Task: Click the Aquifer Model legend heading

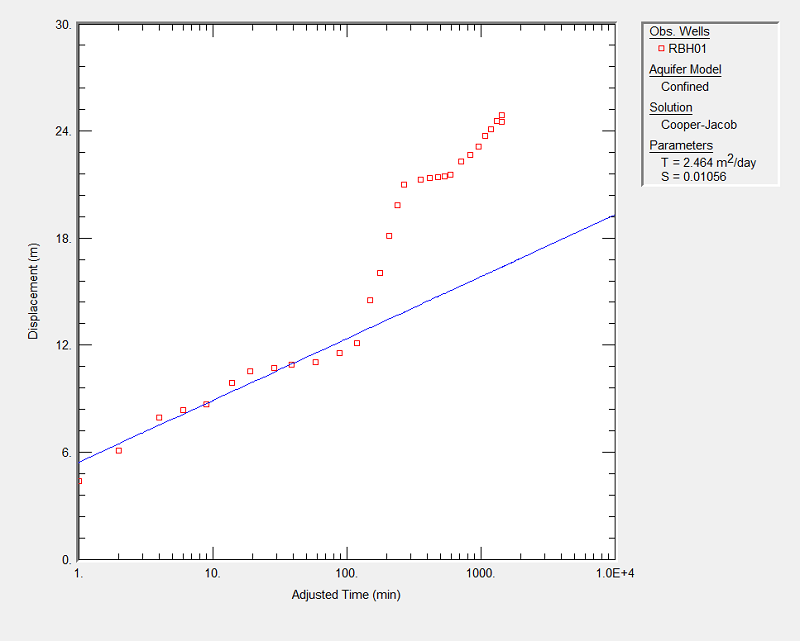Action: (x=685, y=69)
